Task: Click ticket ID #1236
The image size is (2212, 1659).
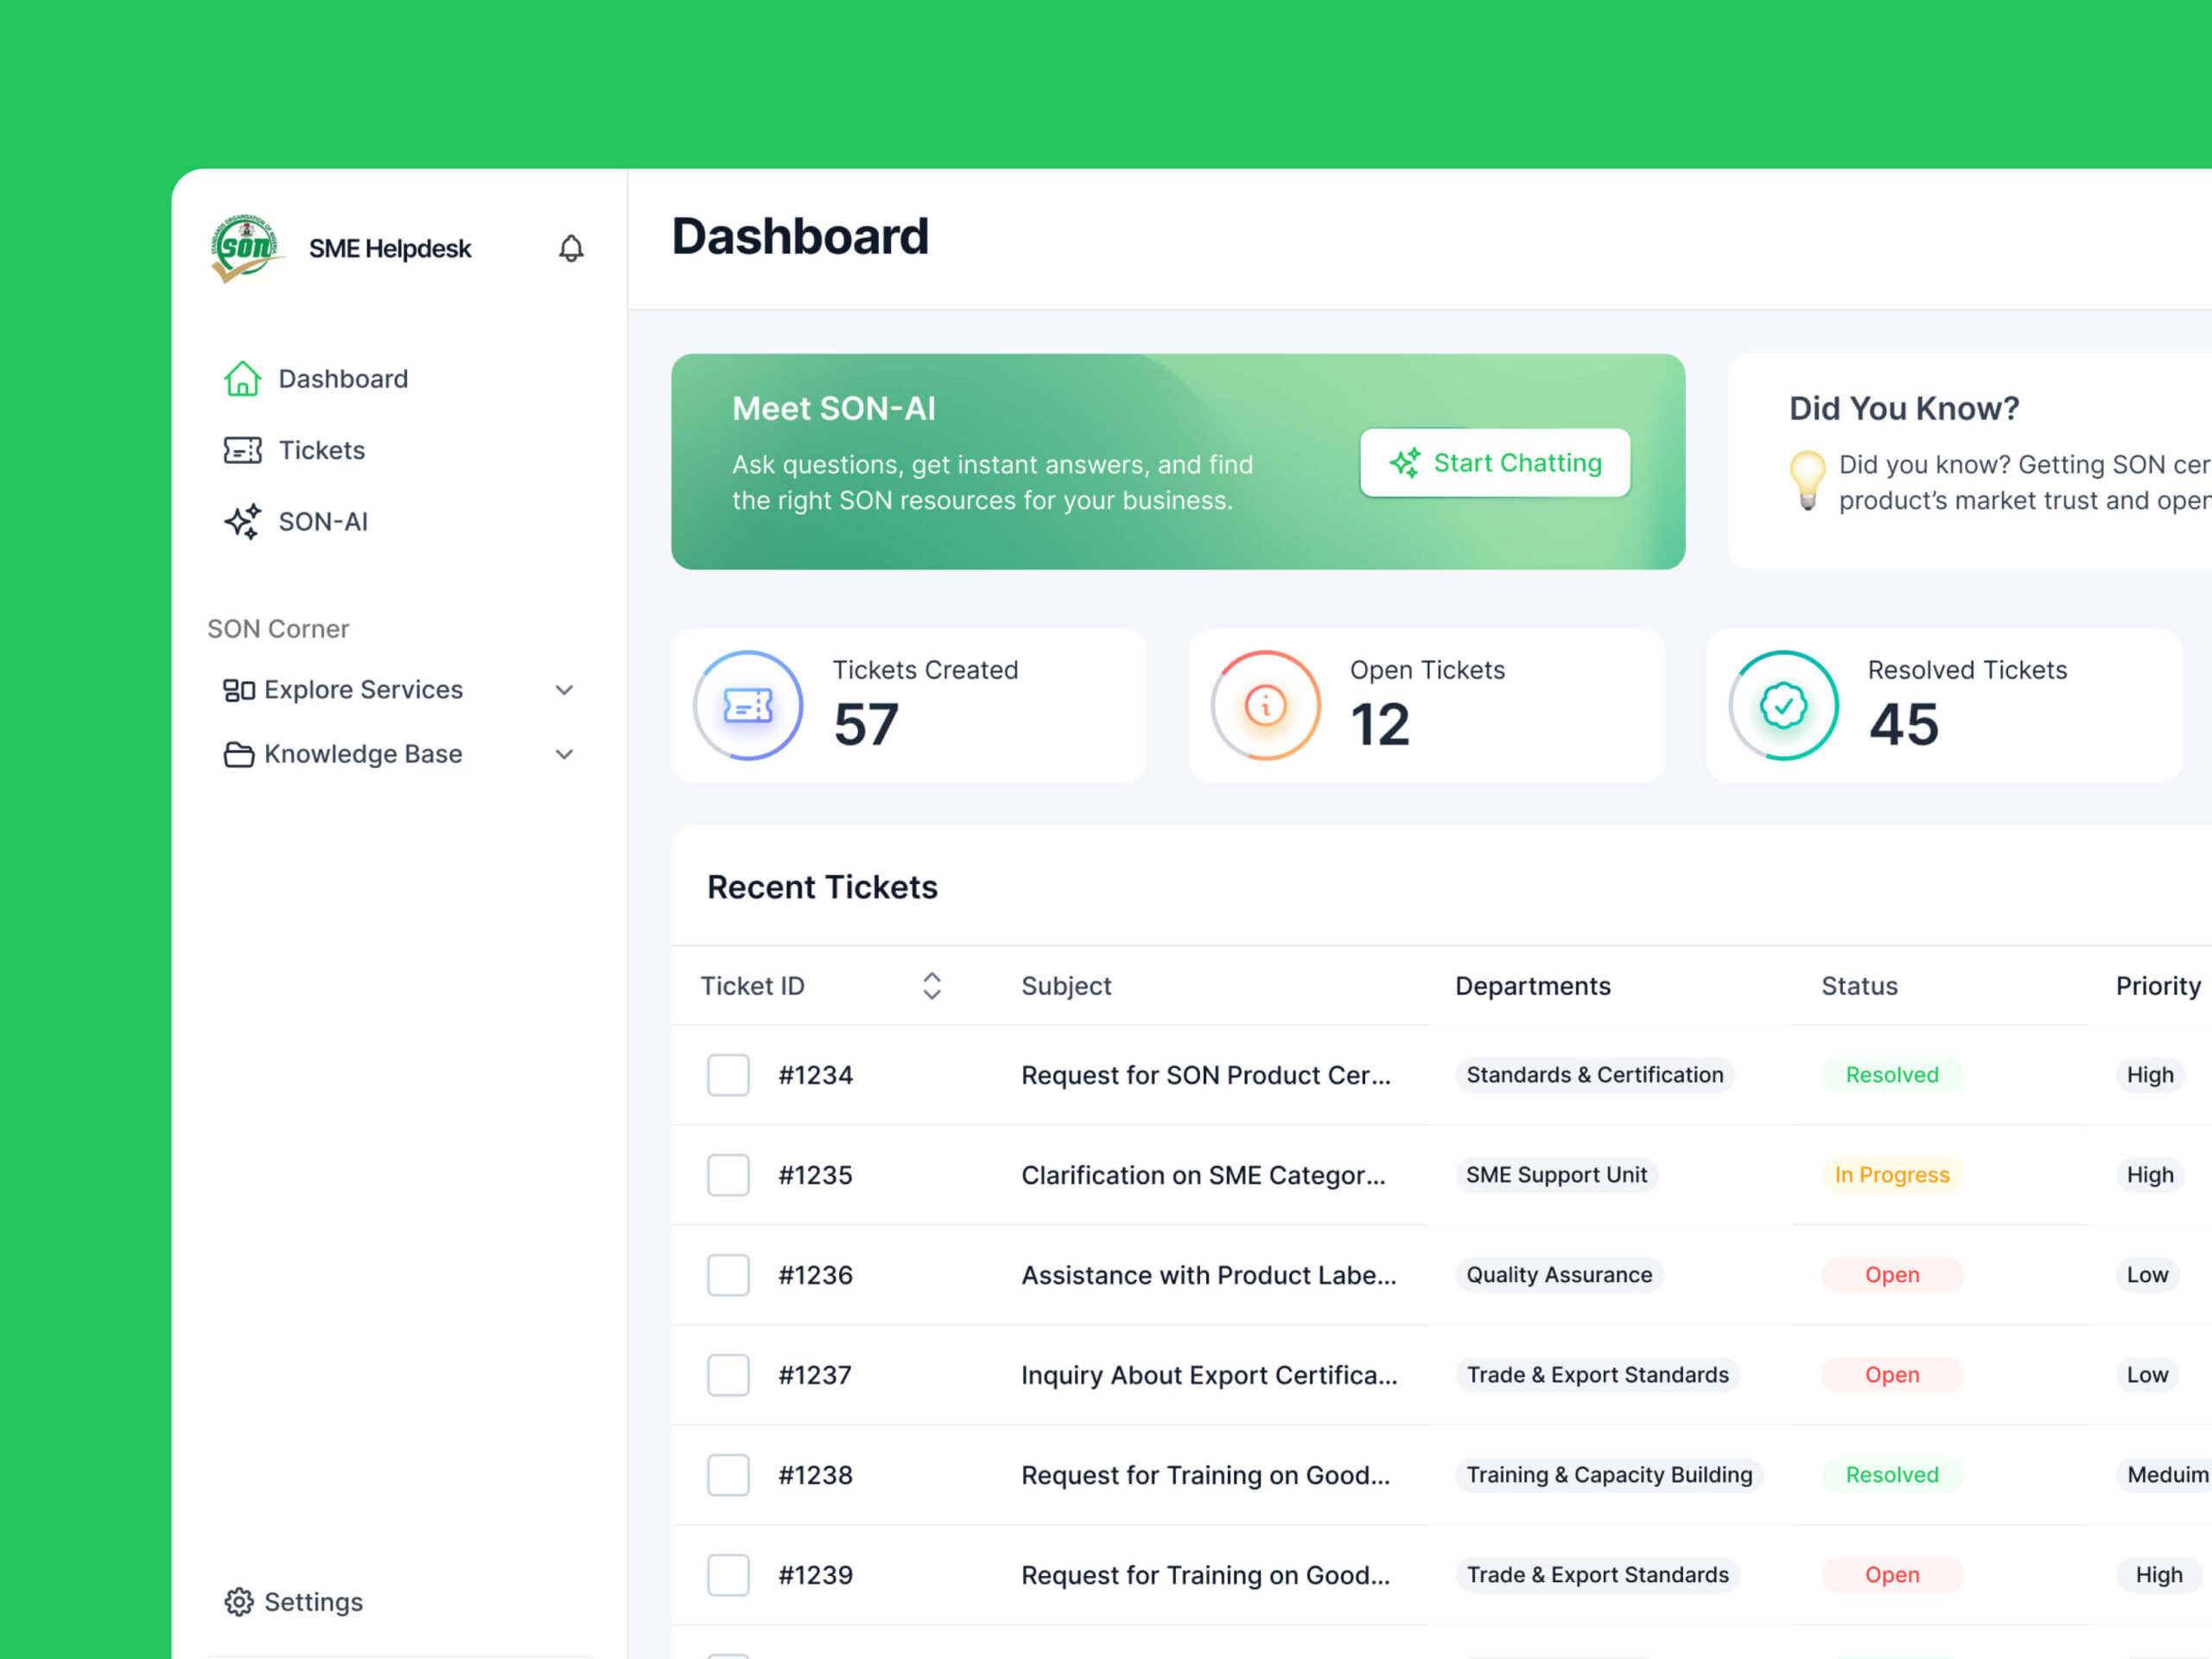Action: point(815,1275)
